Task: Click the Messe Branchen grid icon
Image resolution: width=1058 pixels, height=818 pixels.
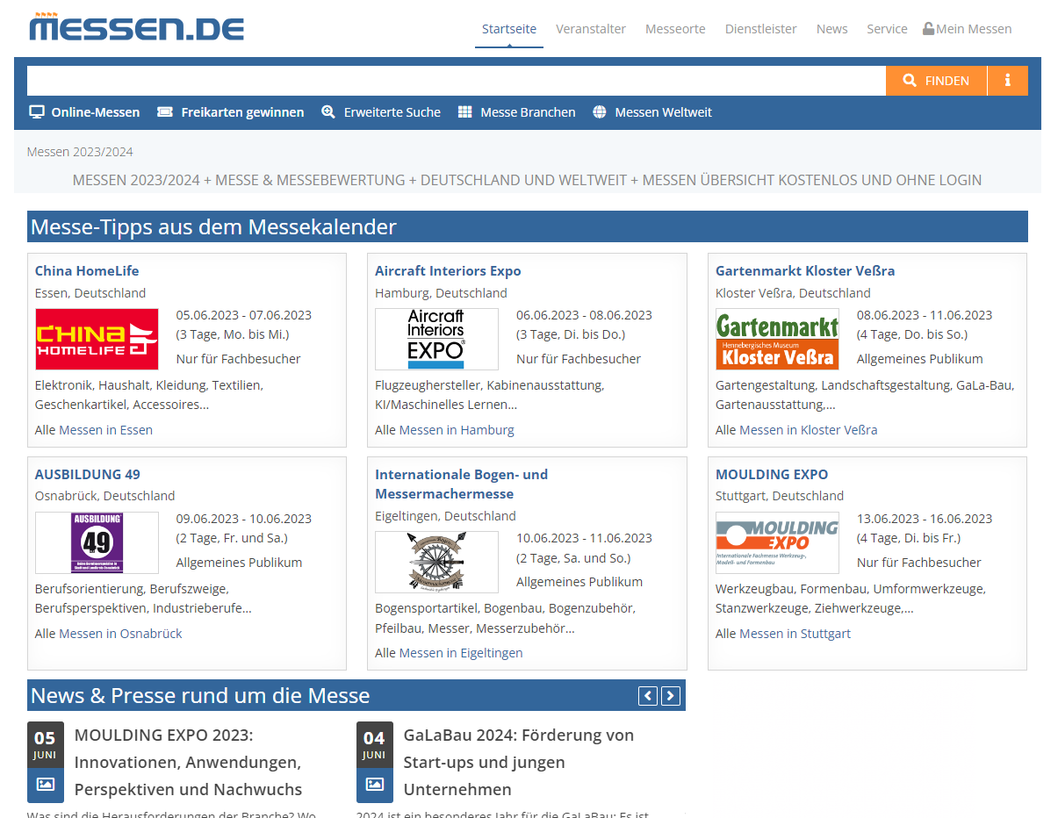Action: [x=465, y=112]
